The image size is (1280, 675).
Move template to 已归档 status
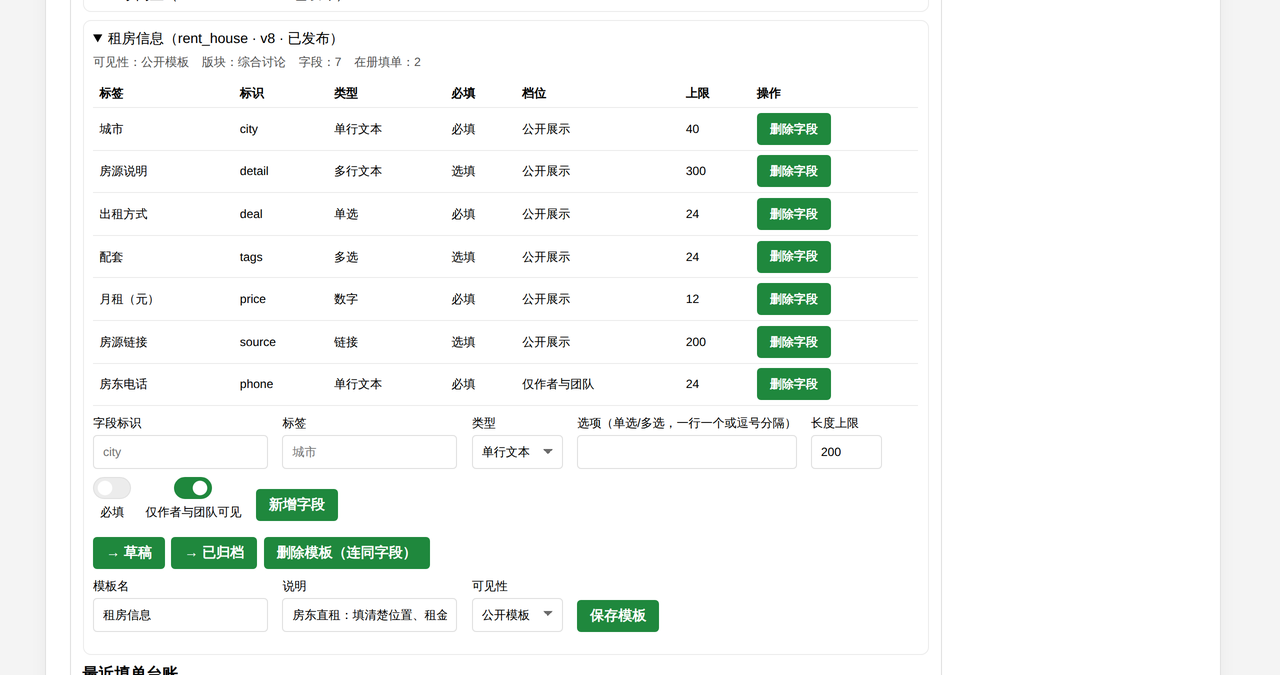[214, 553]
